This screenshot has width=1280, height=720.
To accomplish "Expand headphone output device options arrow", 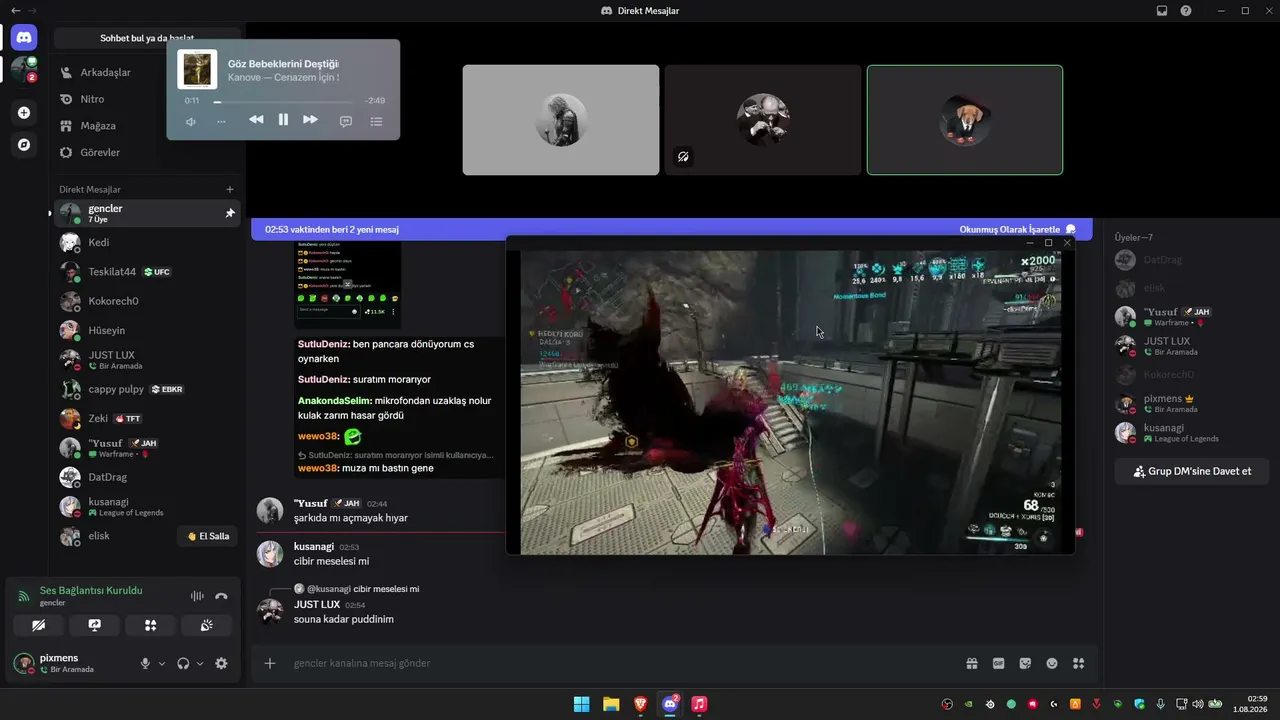I will [200, 663].
